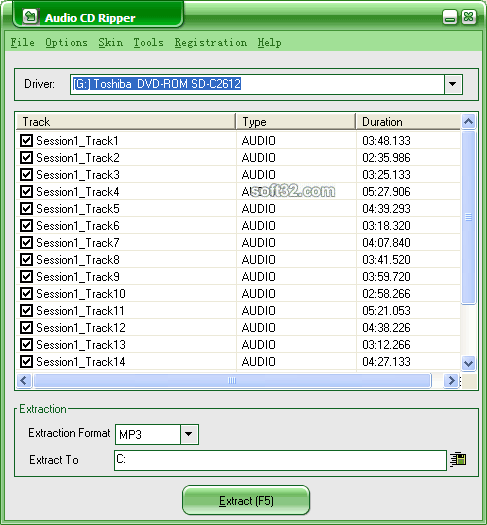Click the Toshiba DVD-ROM driver field
The width and height of the screenshot is (487, 525).
[257, 84]
